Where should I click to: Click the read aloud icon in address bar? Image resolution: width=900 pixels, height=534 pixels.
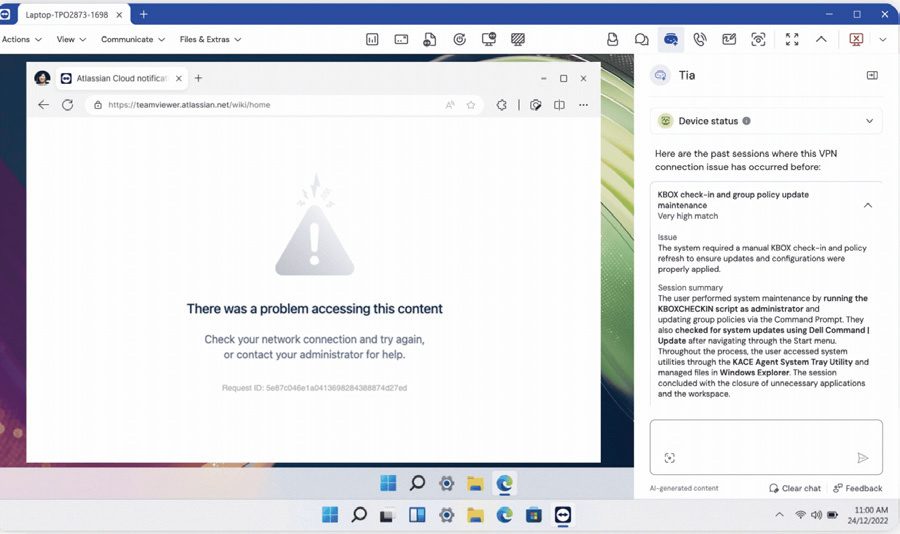pos(450,105)
